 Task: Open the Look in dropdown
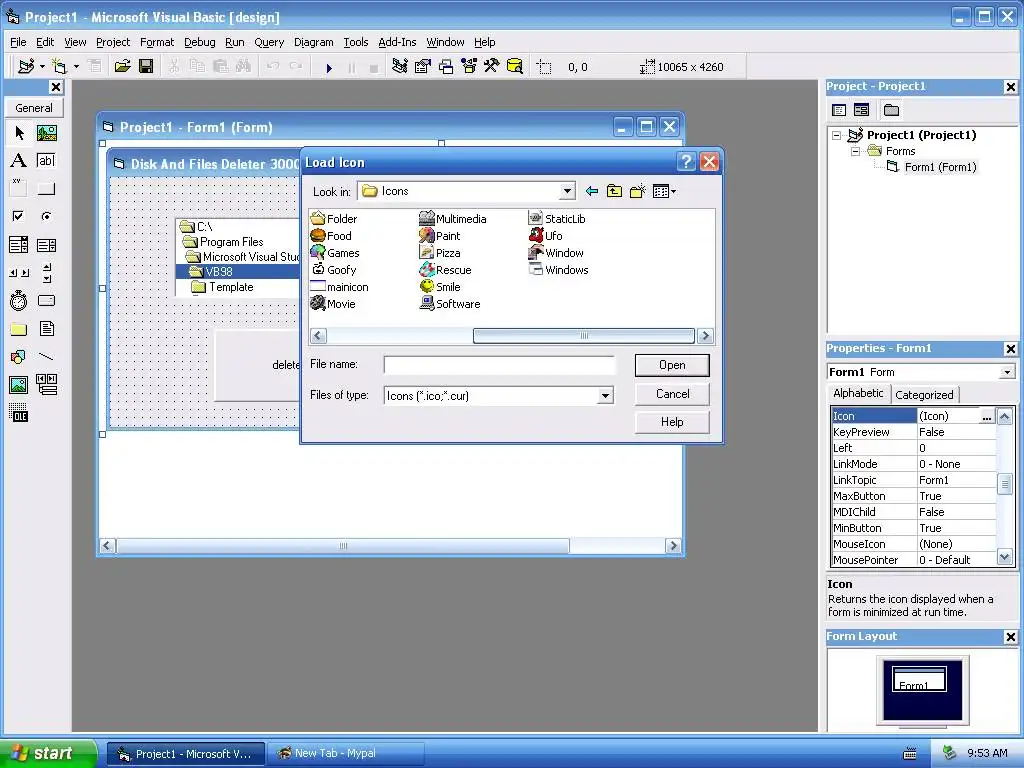click(567, 191)
